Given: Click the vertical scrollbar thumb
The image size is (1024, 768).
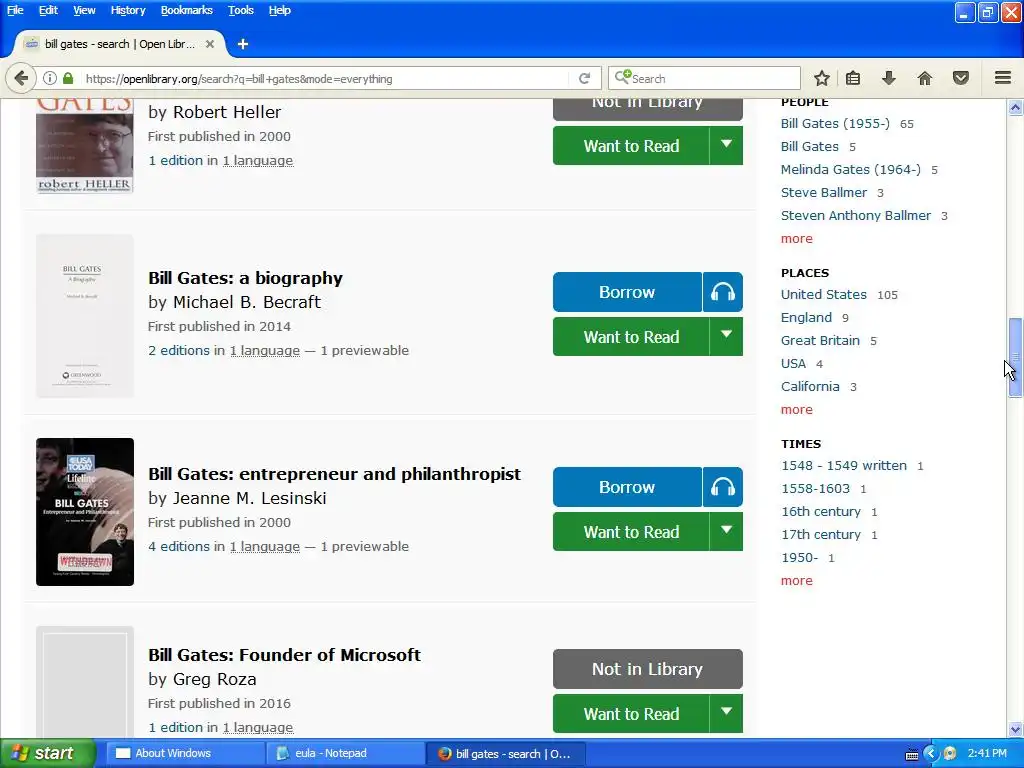Looking at the screenshot, I should [1015, 357].
